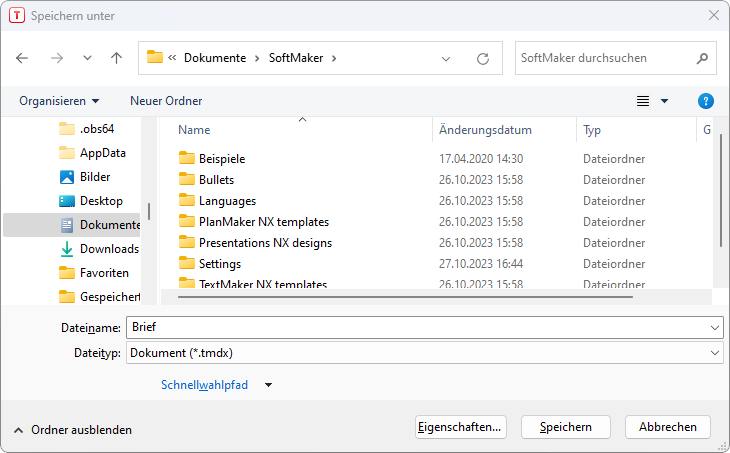Image resolution: width=730 pixels, height=453 pixels.
Task: Select AppData in navigation pane
Action: [x=92, y=153]
